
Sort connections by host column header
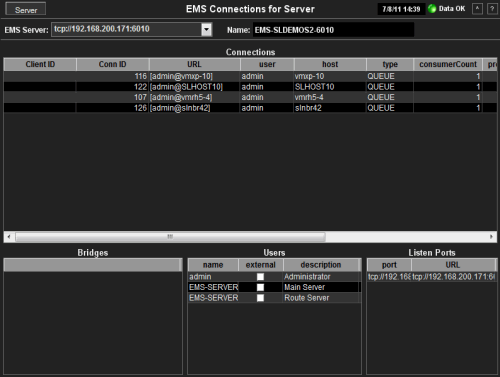(x=330, y=64)
